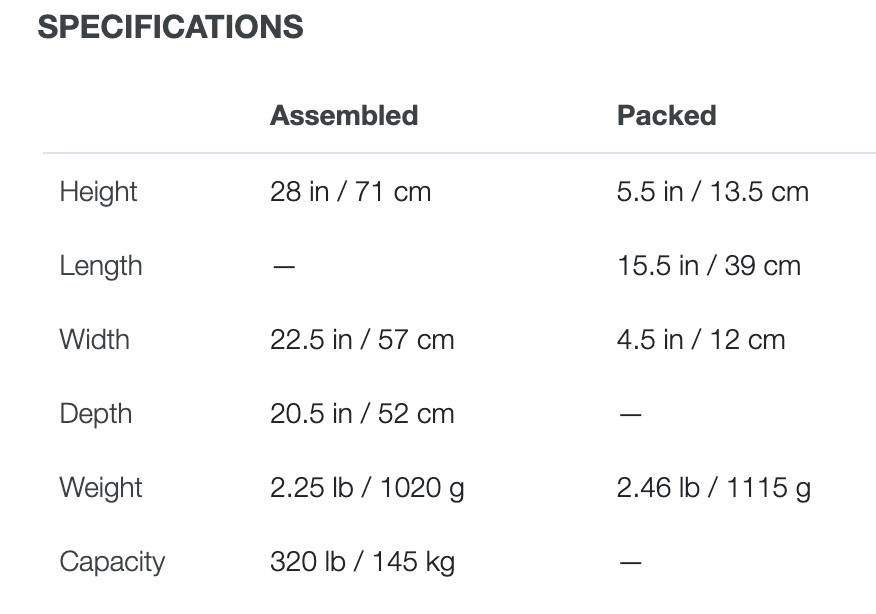Select packed height 5.5 in / 13.5 cm
This screenshot has width=876, height=614.
(x=713, y=192)
